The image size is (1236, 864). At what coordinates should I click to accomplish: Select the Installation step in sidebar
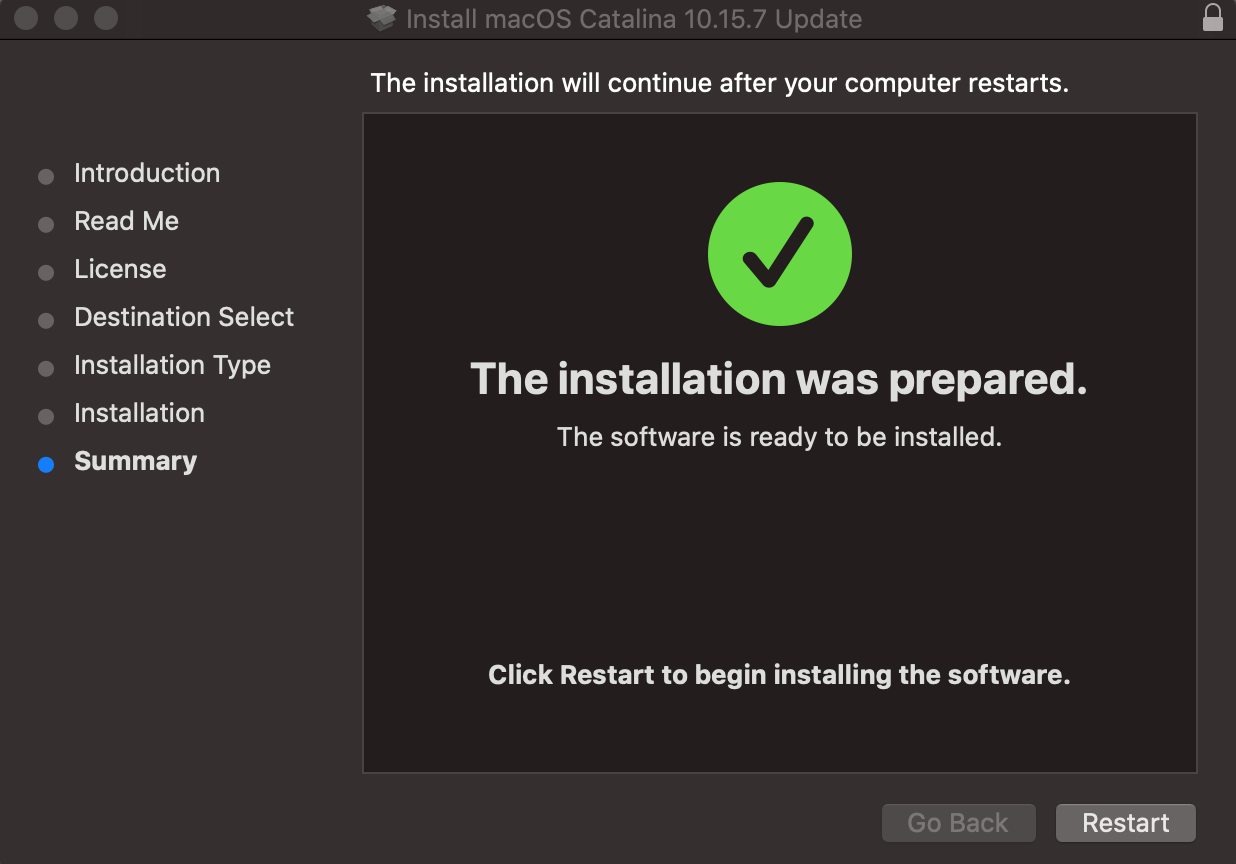click(139, 413)
